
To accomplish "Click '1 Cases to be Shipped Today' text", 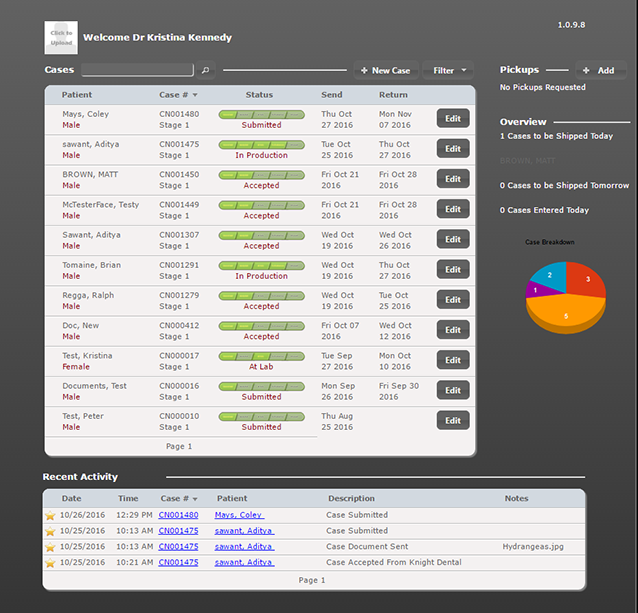I will point(556,136).
